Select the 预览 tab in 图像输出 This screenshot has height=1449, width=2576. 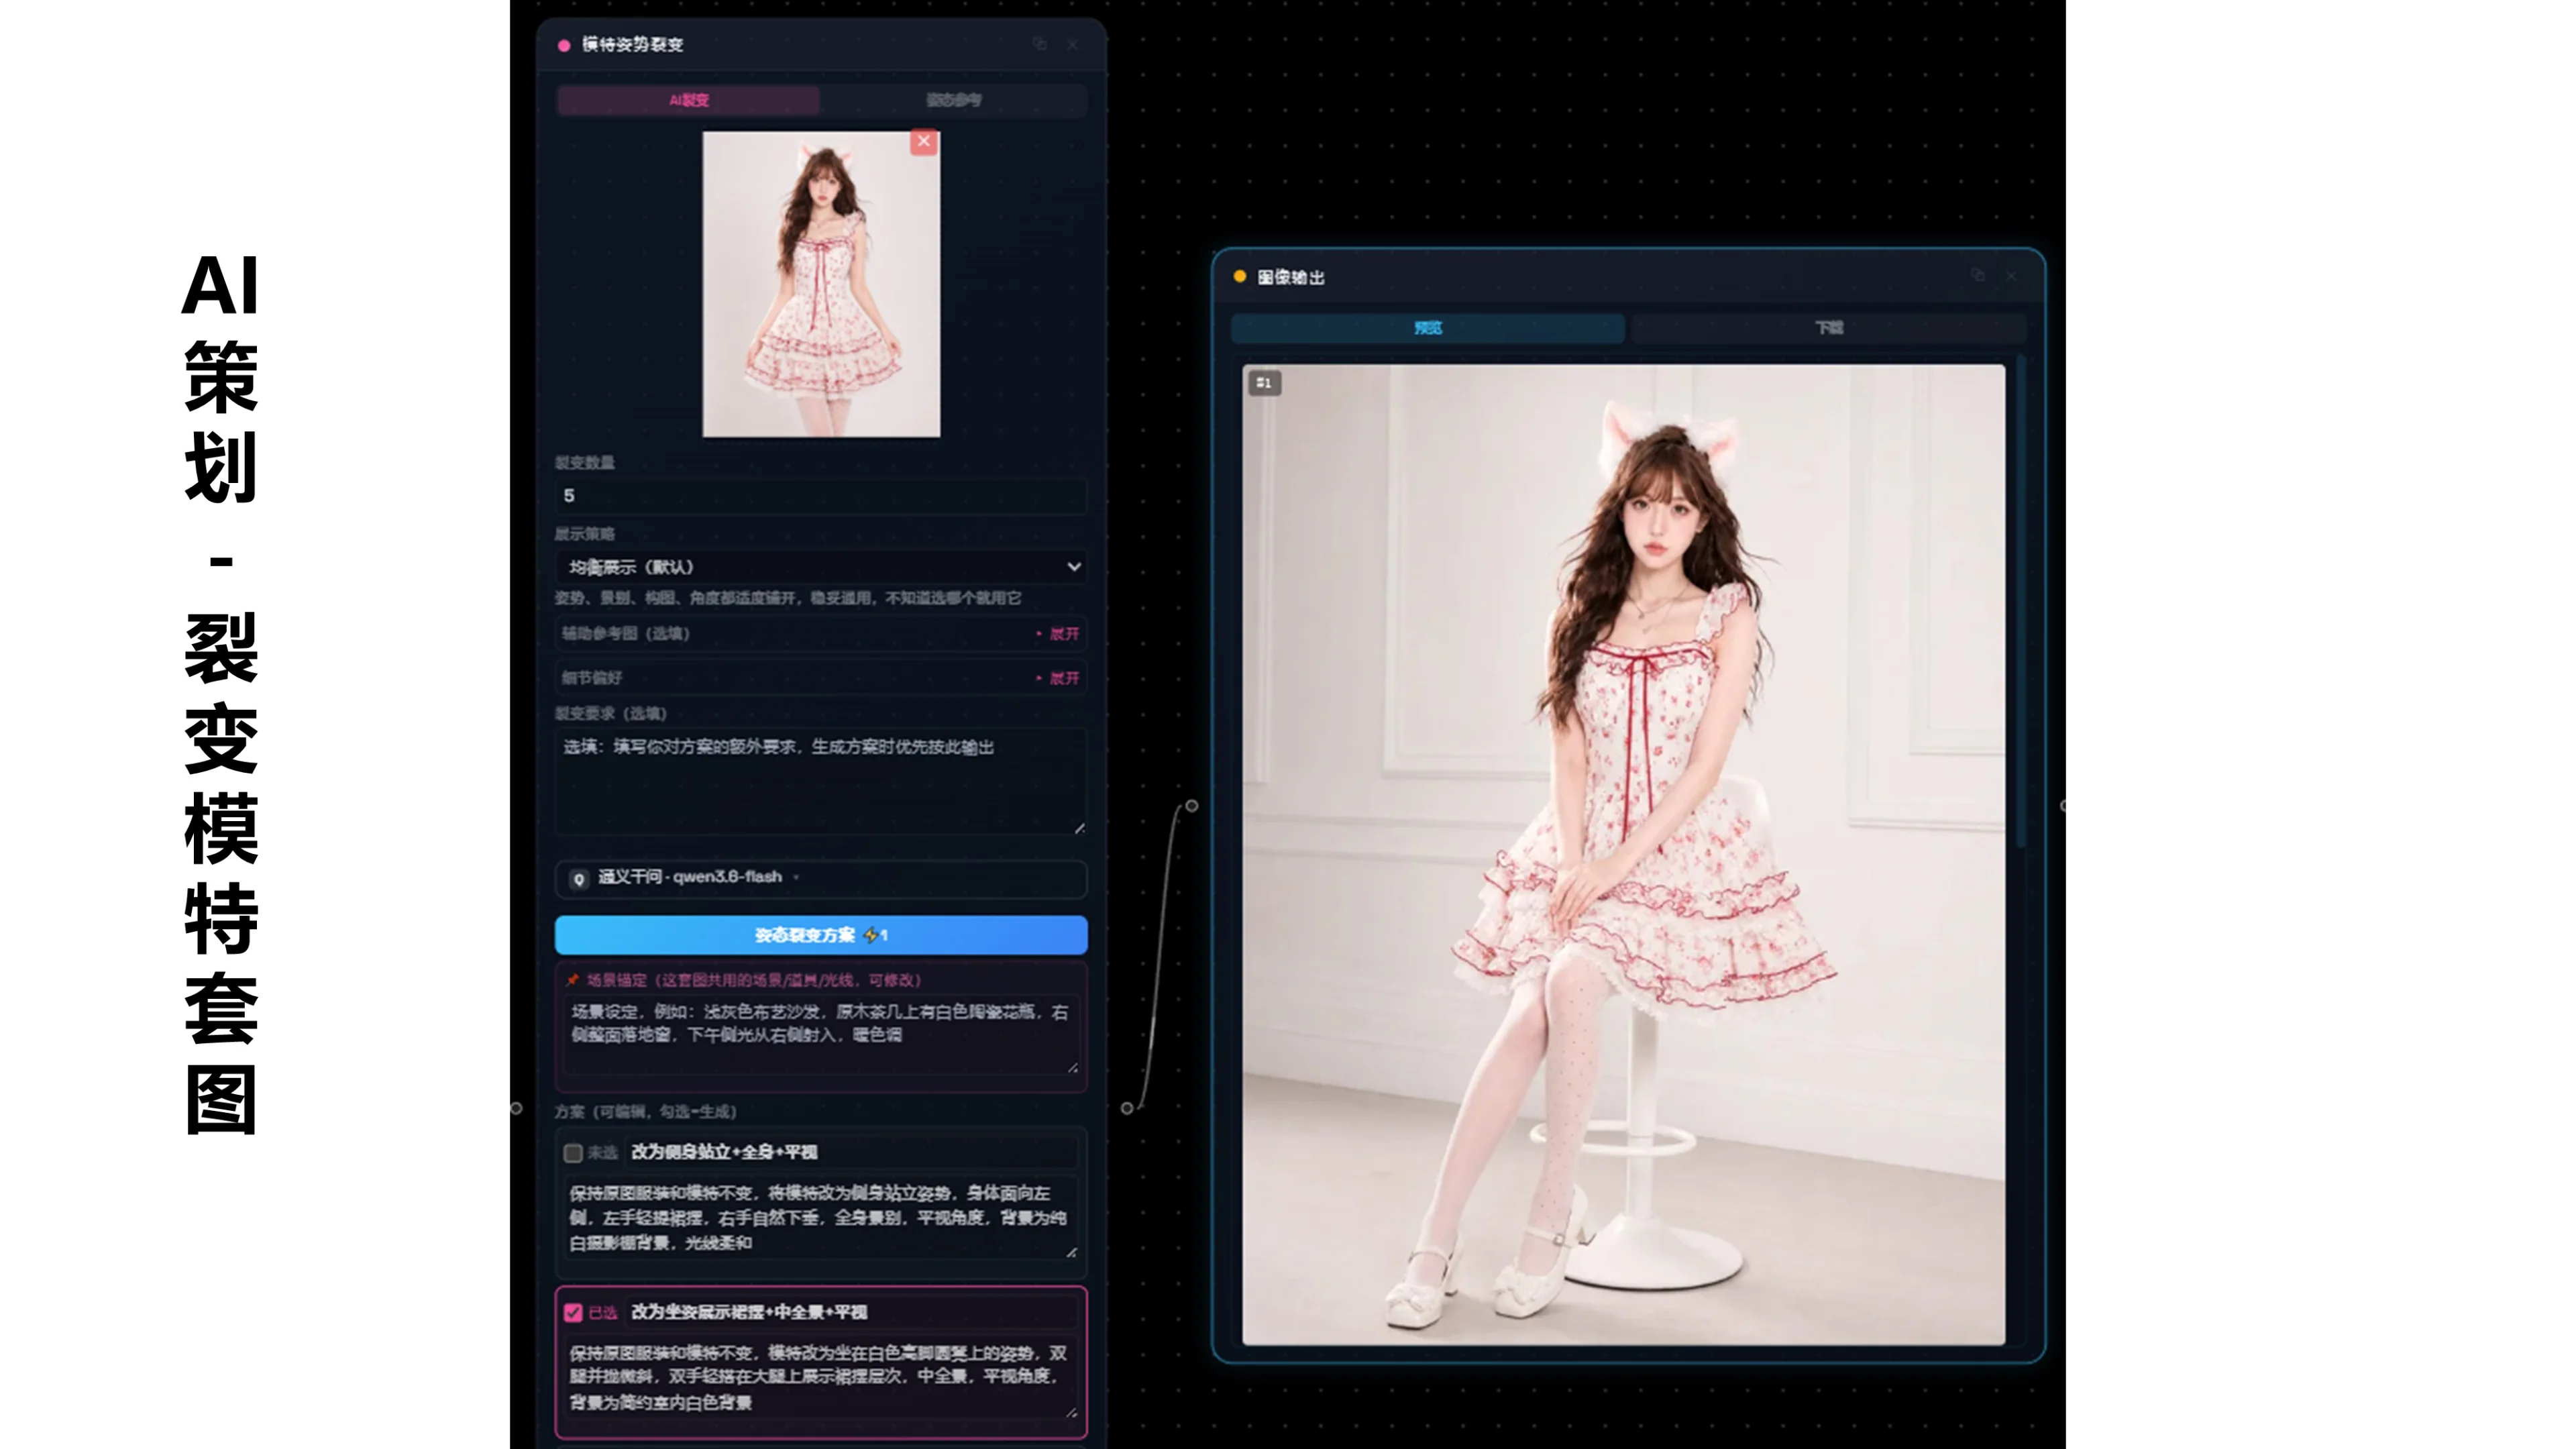[1427, 328]
